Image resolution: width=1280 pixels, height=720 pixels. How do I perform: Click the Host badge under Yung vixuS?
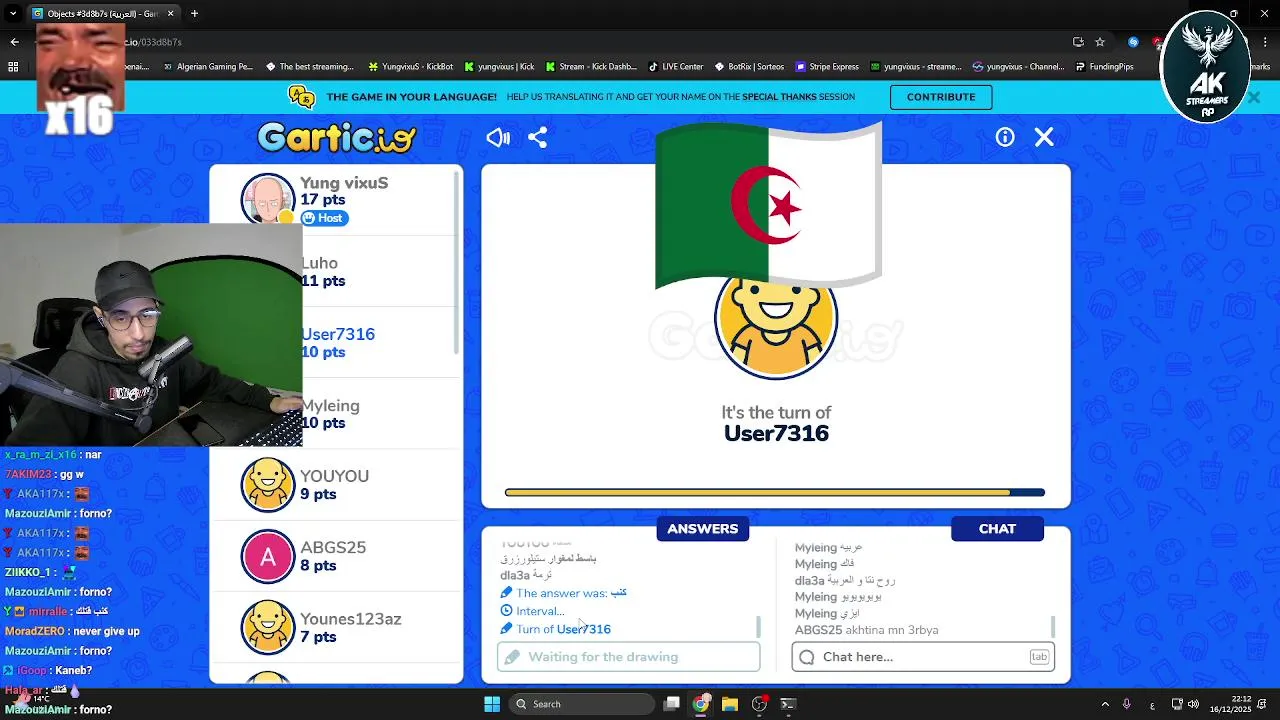323,218
